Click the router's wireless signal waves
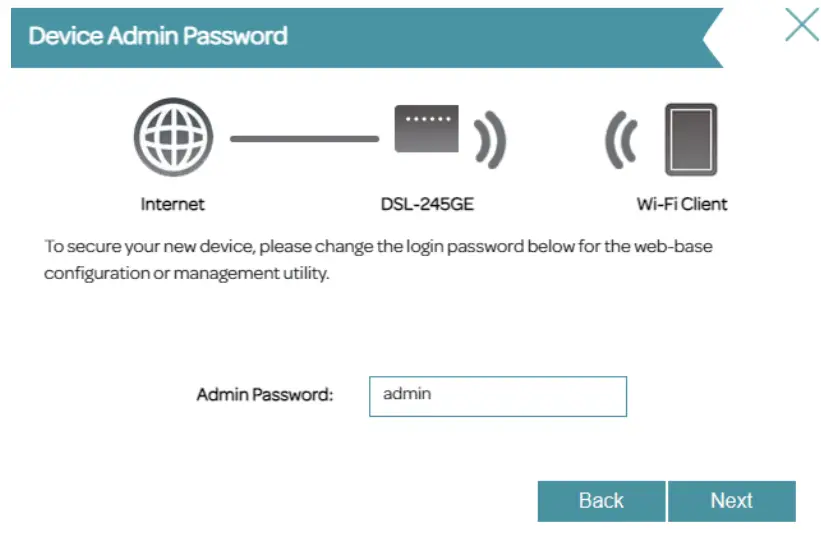This screenshot has height=533, width=821. pos(488,138)
